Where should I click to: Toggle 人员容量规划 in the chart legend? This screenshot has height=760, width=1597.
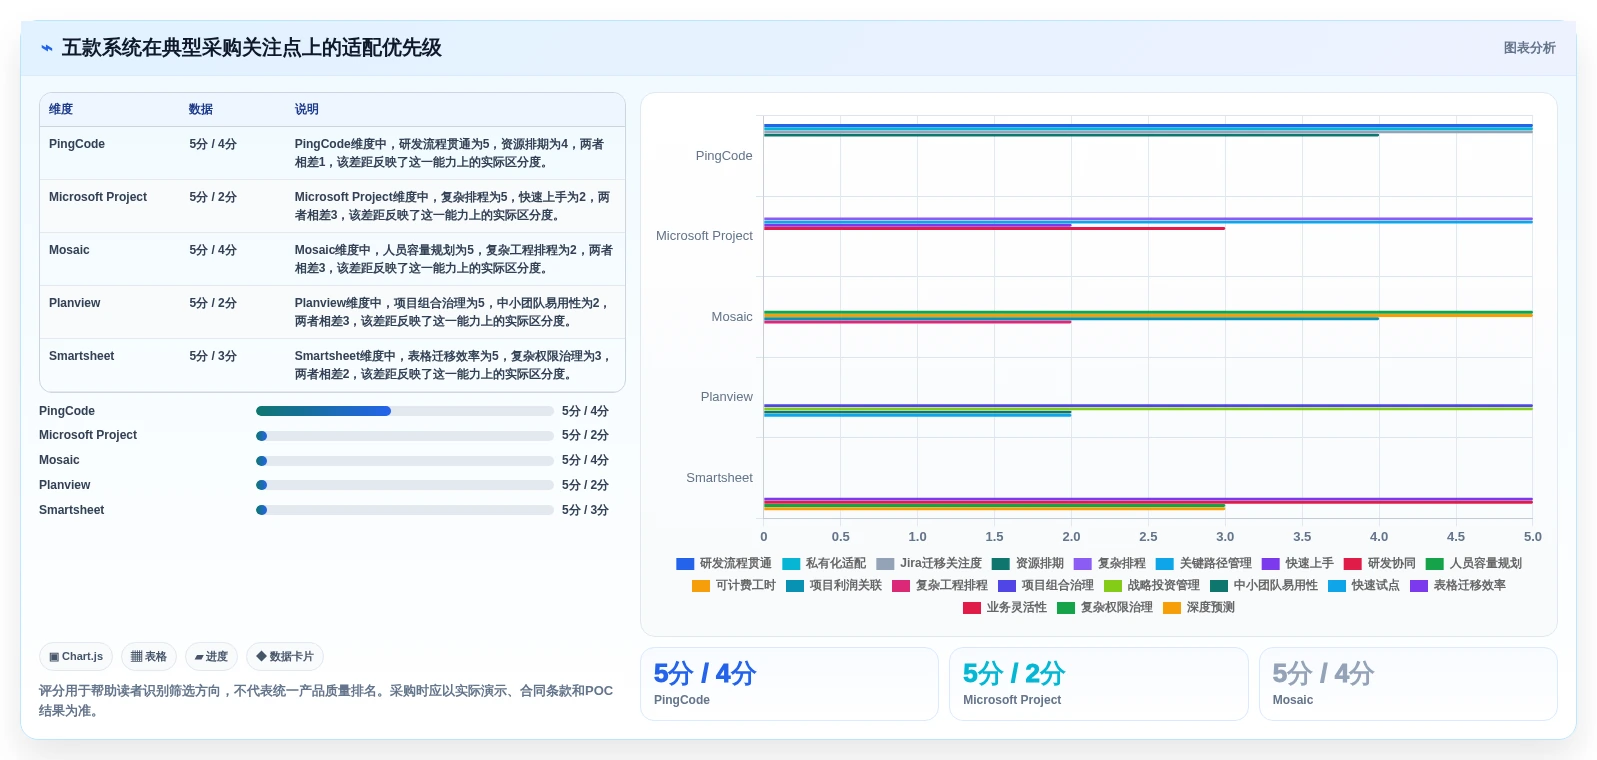1474,564
